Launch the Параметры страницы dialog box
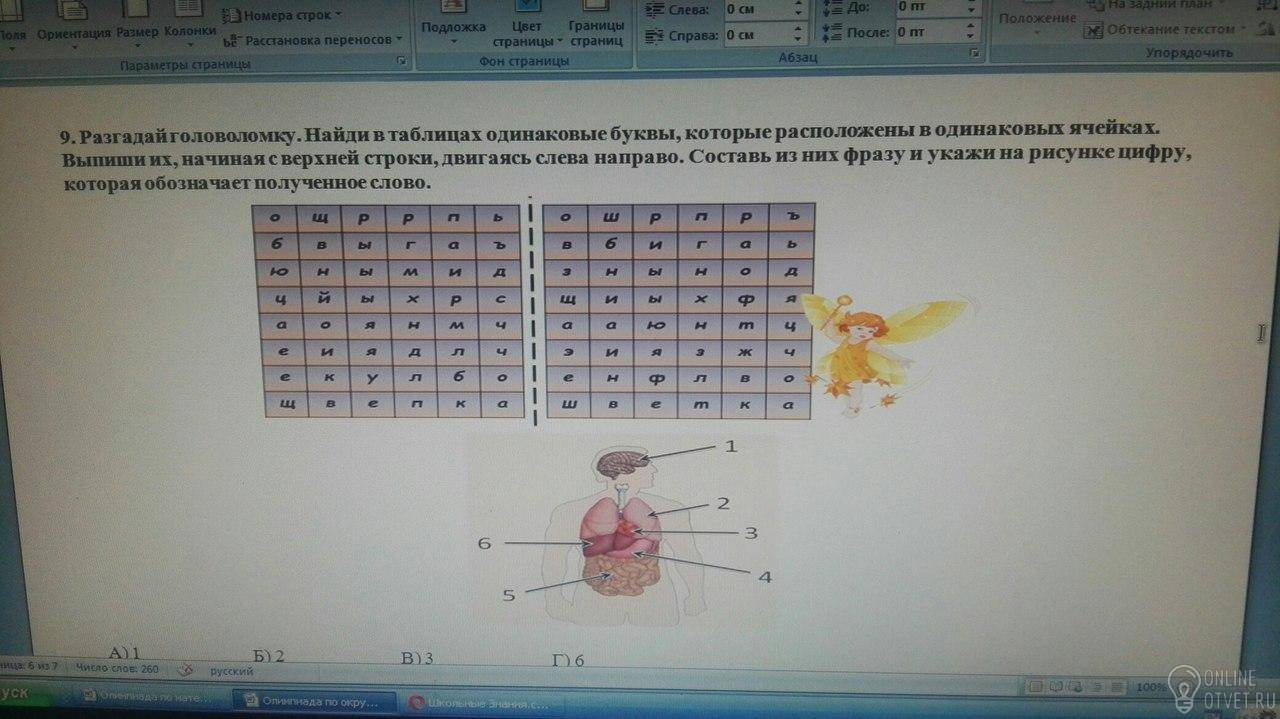The image size is (1280, 719). pyautogui.click(x=402, y=62)
